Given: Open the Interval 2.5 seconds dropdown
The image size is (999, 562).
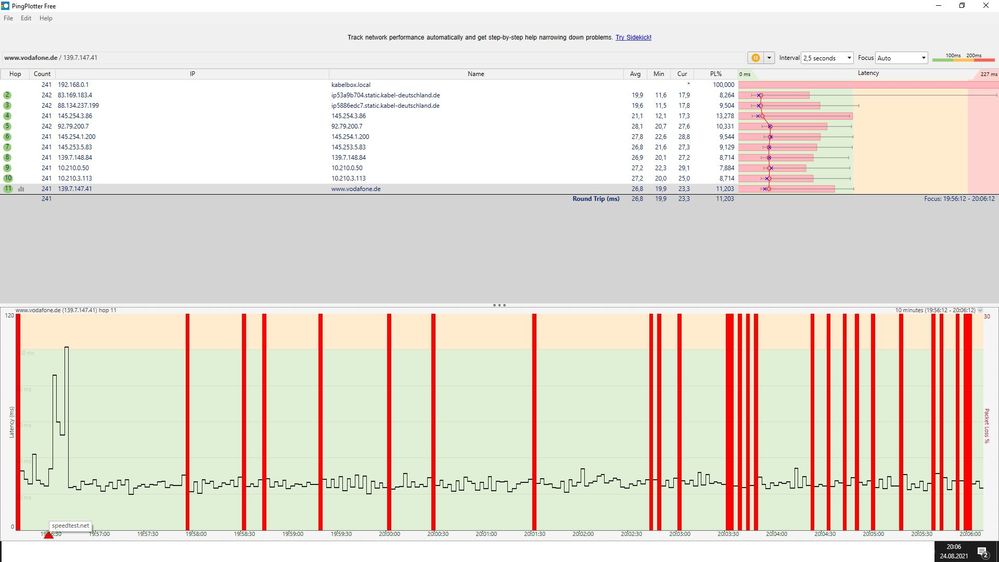Looking at the screenshot, I should pyautogui.click(x=827, y=58).
